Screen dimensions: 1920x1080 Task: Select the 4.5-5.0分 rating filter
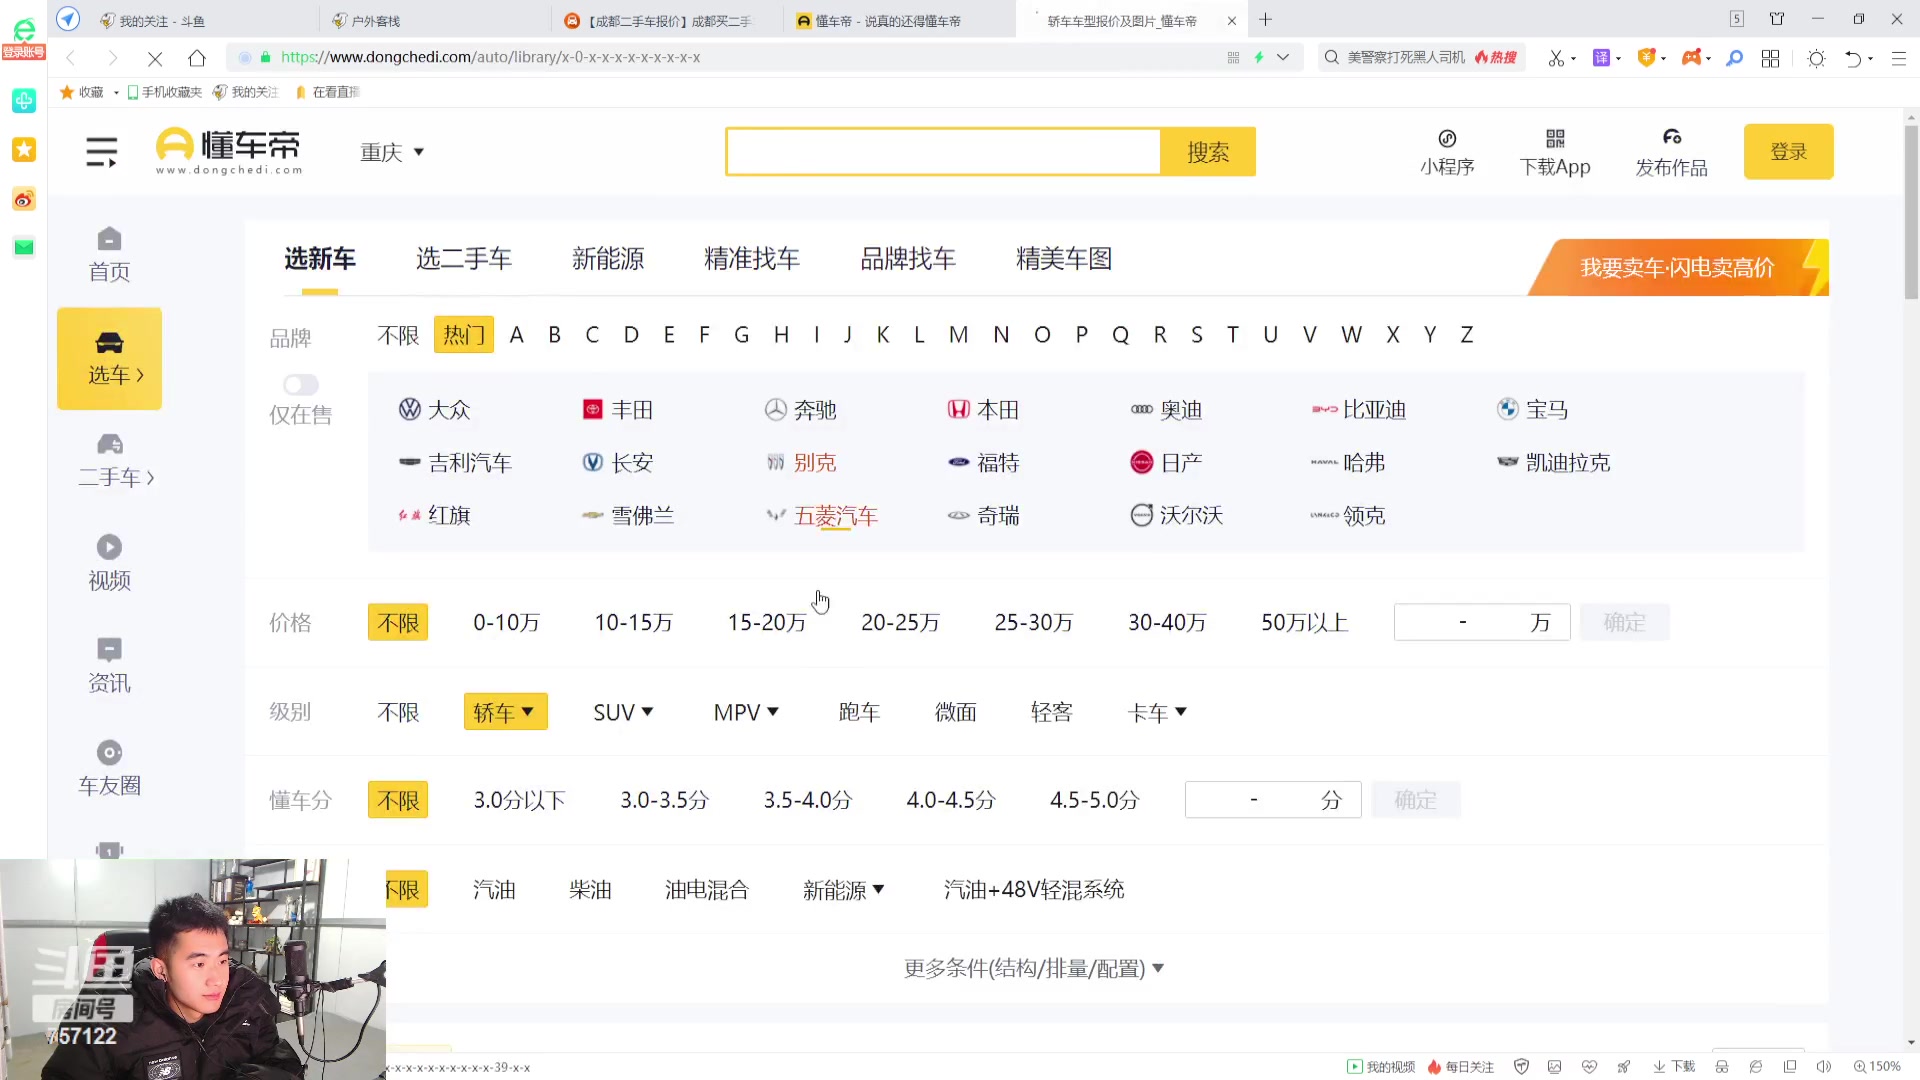[1094, 800]
